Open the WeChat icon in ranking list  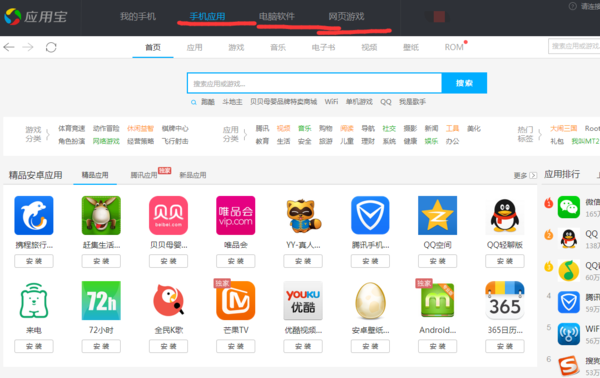[569, 207]
